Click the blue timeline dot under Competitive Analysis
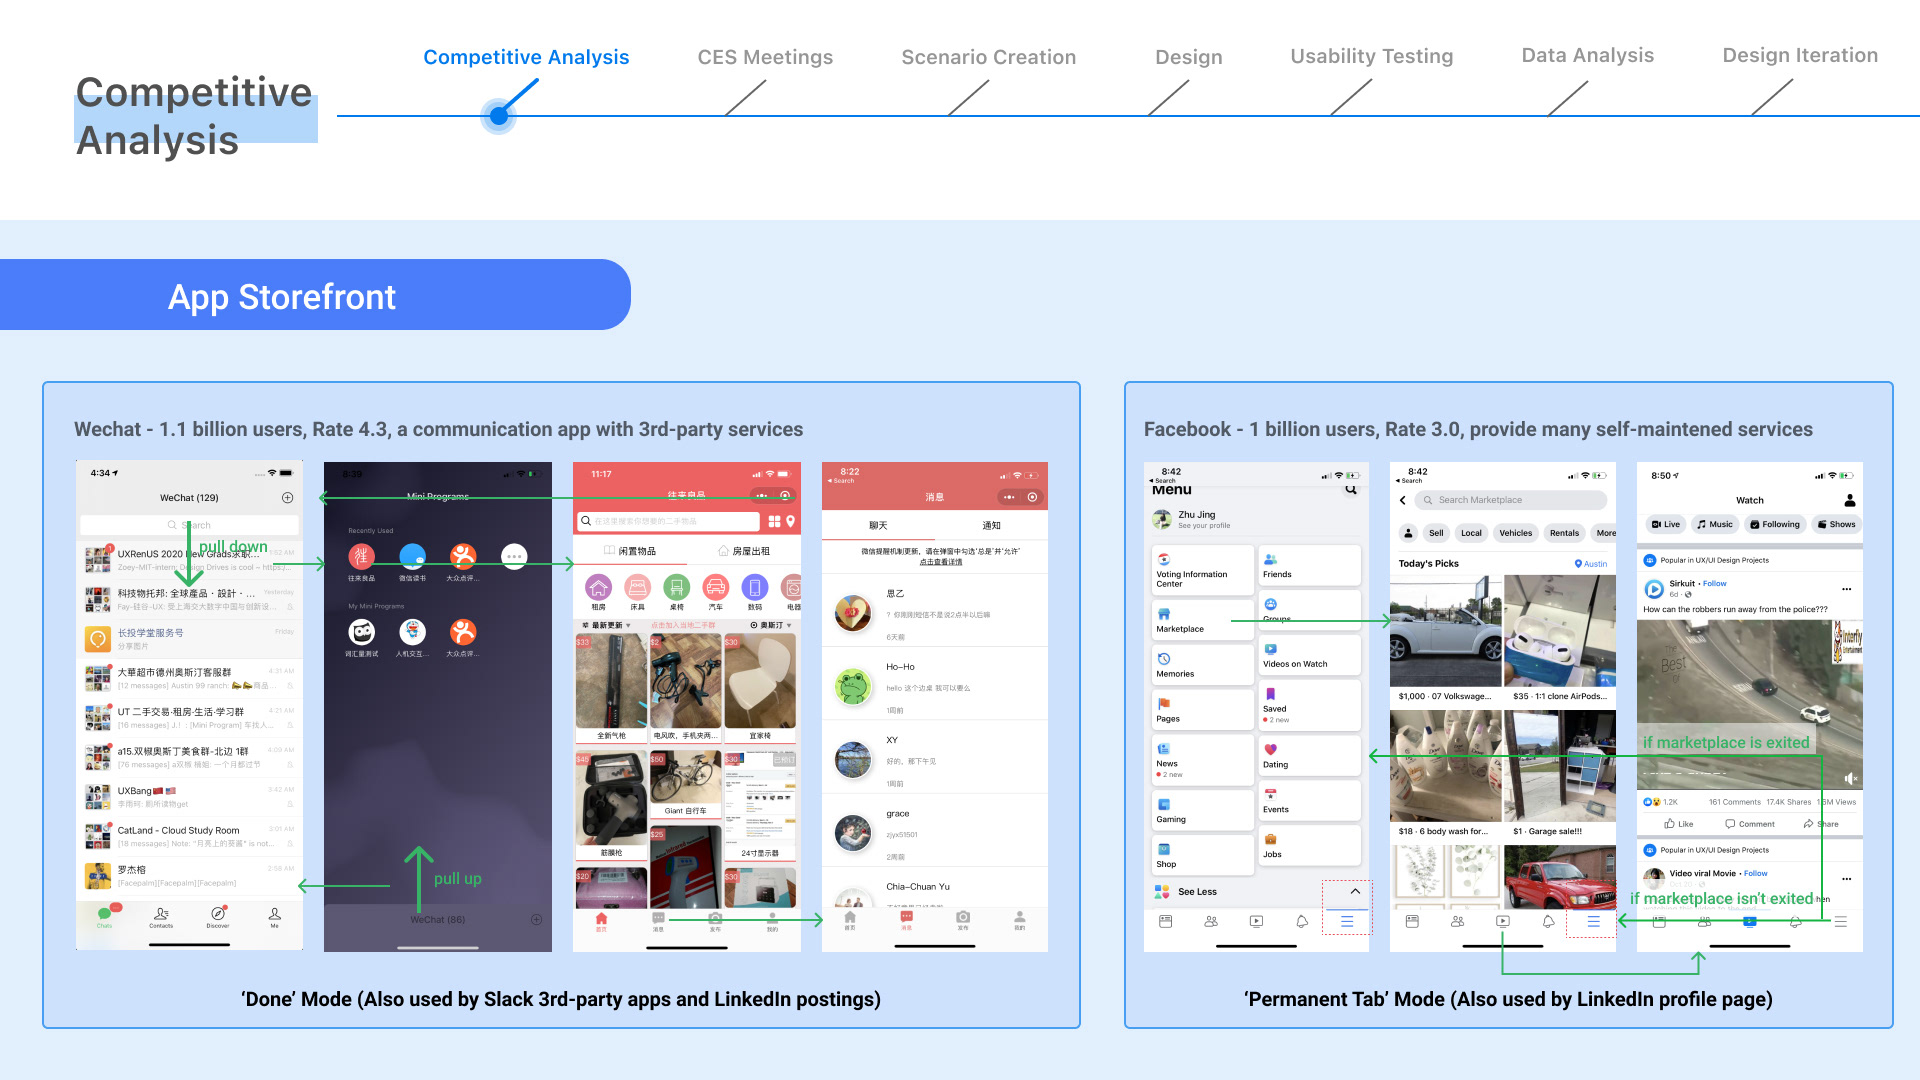The height and width of the screenshot is (1080, 1920). click(499, 116)
